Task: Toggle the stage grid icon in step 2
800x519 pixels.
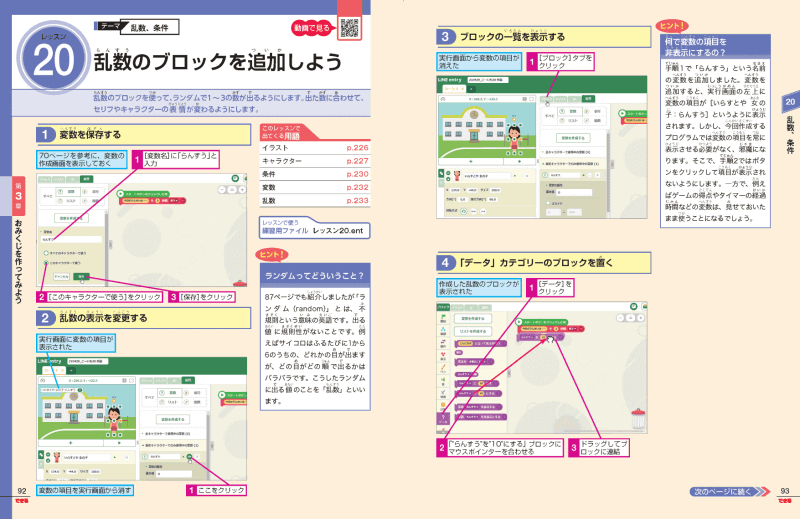Action: [124, 380]
